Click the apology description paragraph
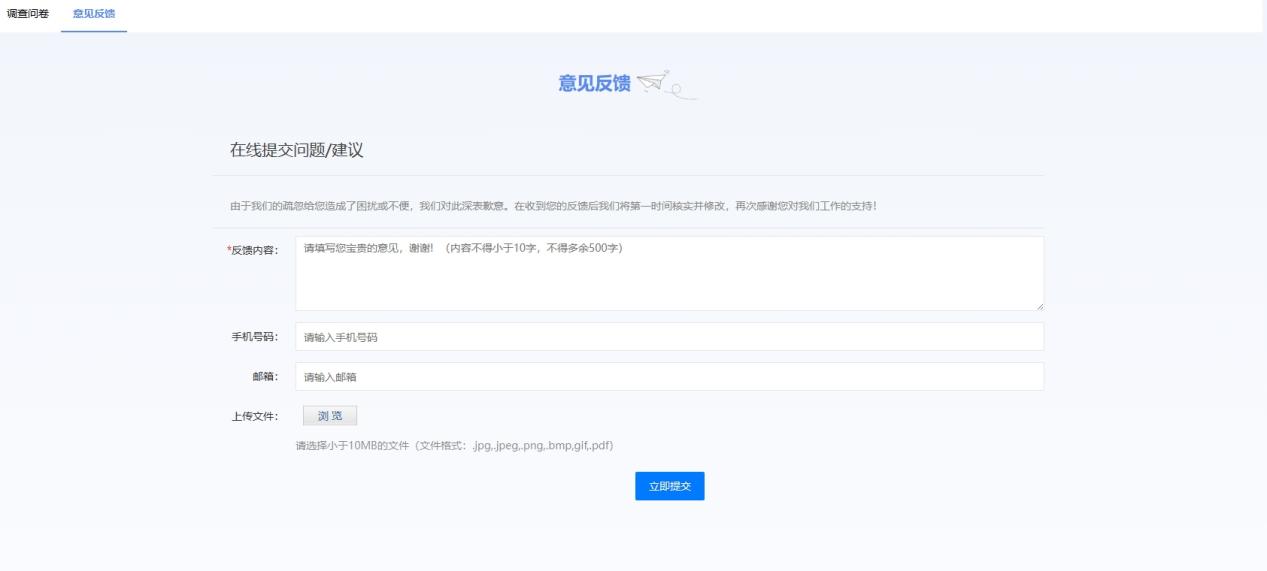 pos(553,206)
